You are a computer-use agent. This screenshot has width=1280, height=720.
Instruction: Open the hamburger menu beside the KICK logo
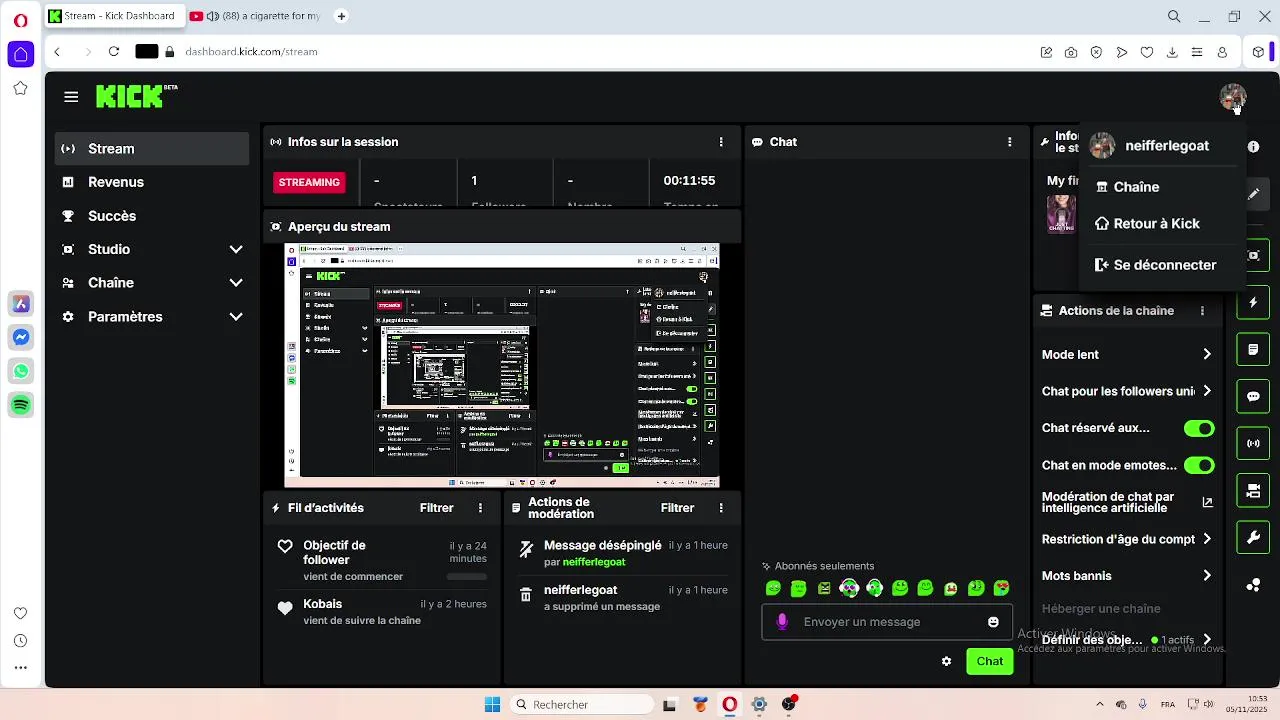point(71,97)
